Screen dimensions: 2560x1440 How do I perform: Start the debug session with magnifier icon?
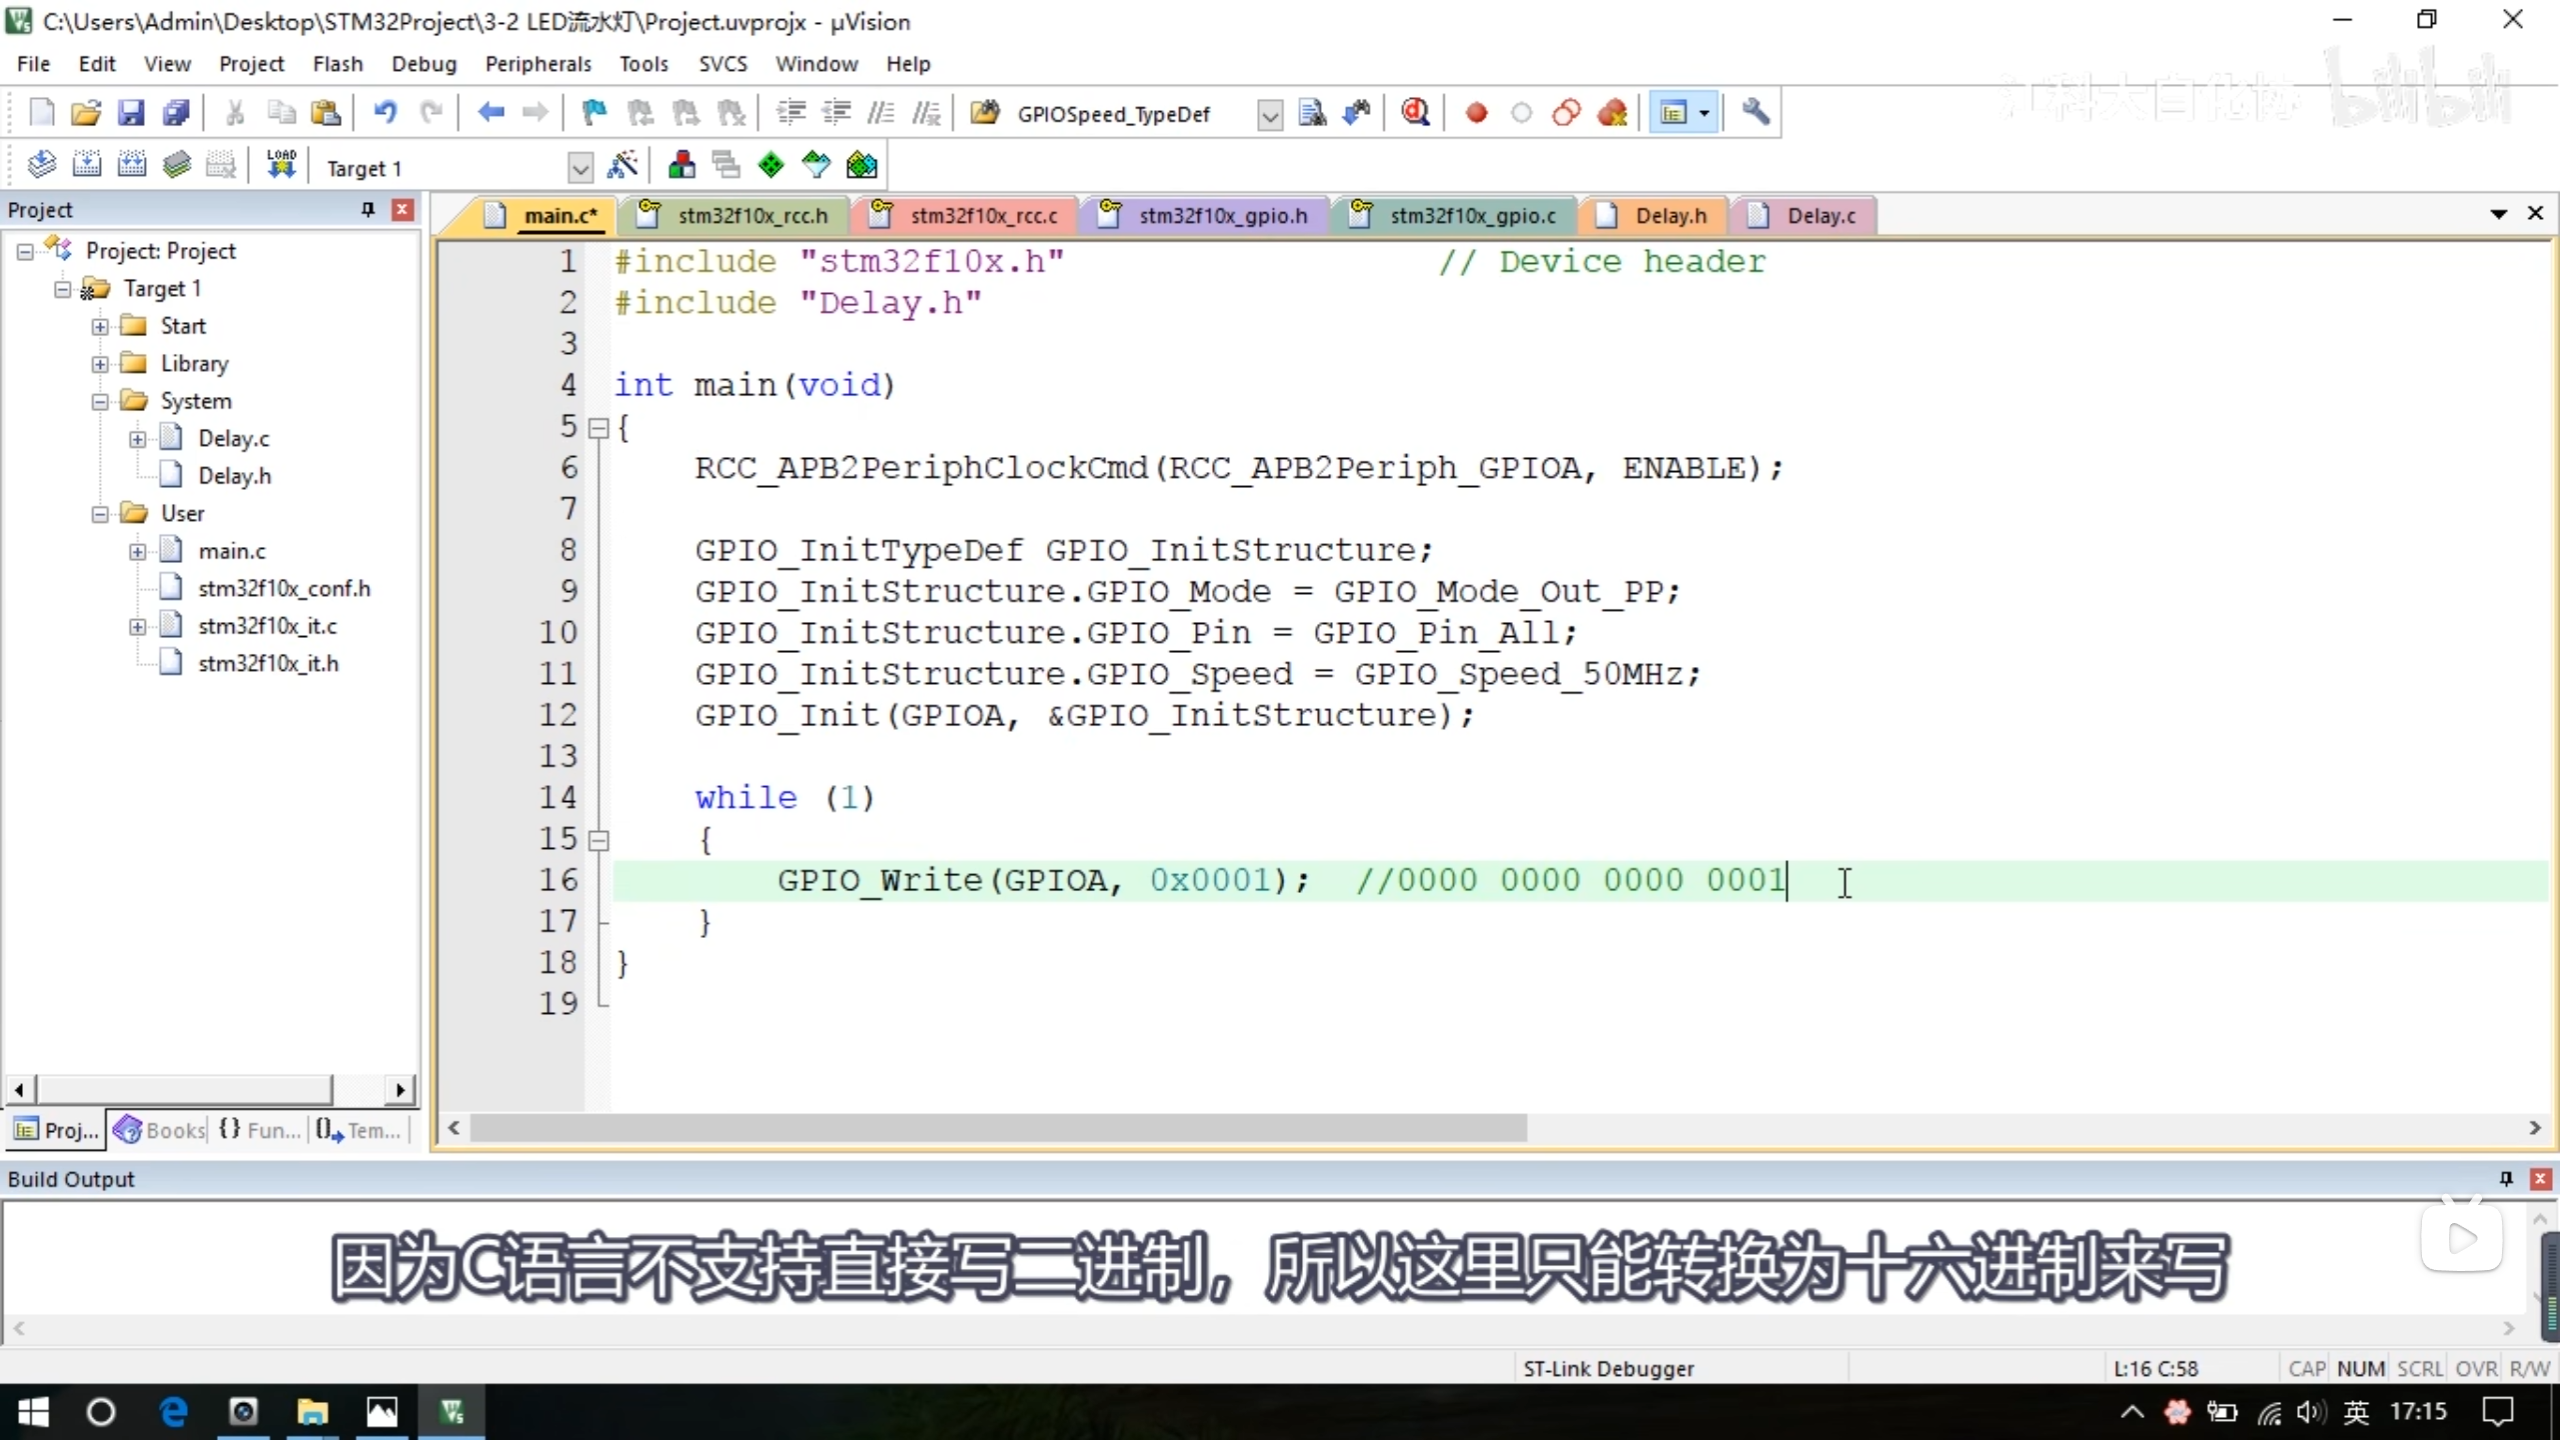coord(1415,113)
